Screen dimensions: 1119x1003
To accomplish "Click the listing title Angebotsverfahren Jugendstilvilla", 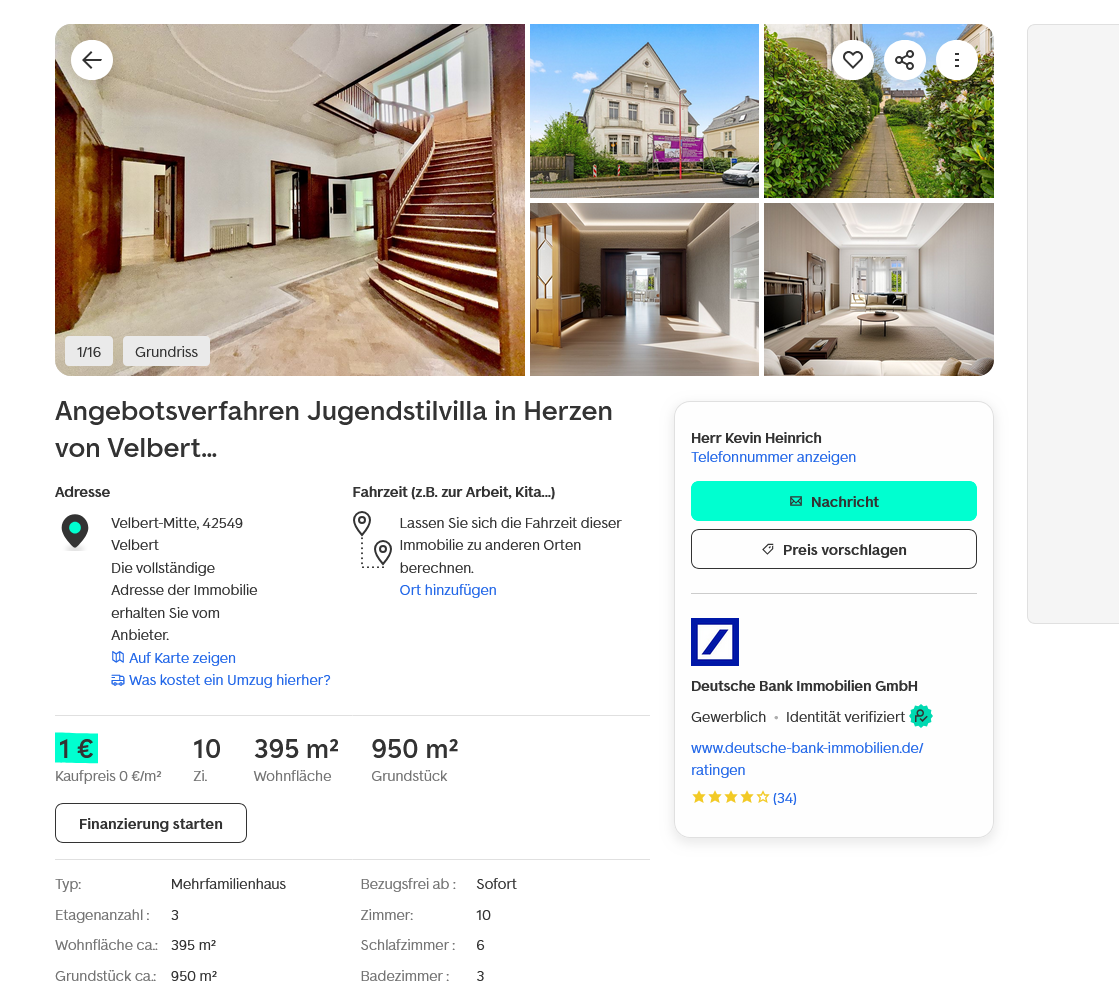I will (x=333, y=429).
